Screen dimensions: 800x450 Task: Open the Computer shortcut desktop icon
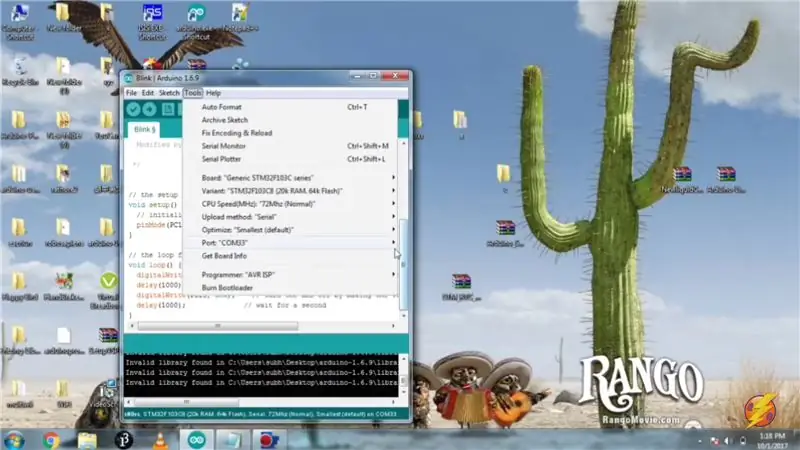[x=19, y=20]
